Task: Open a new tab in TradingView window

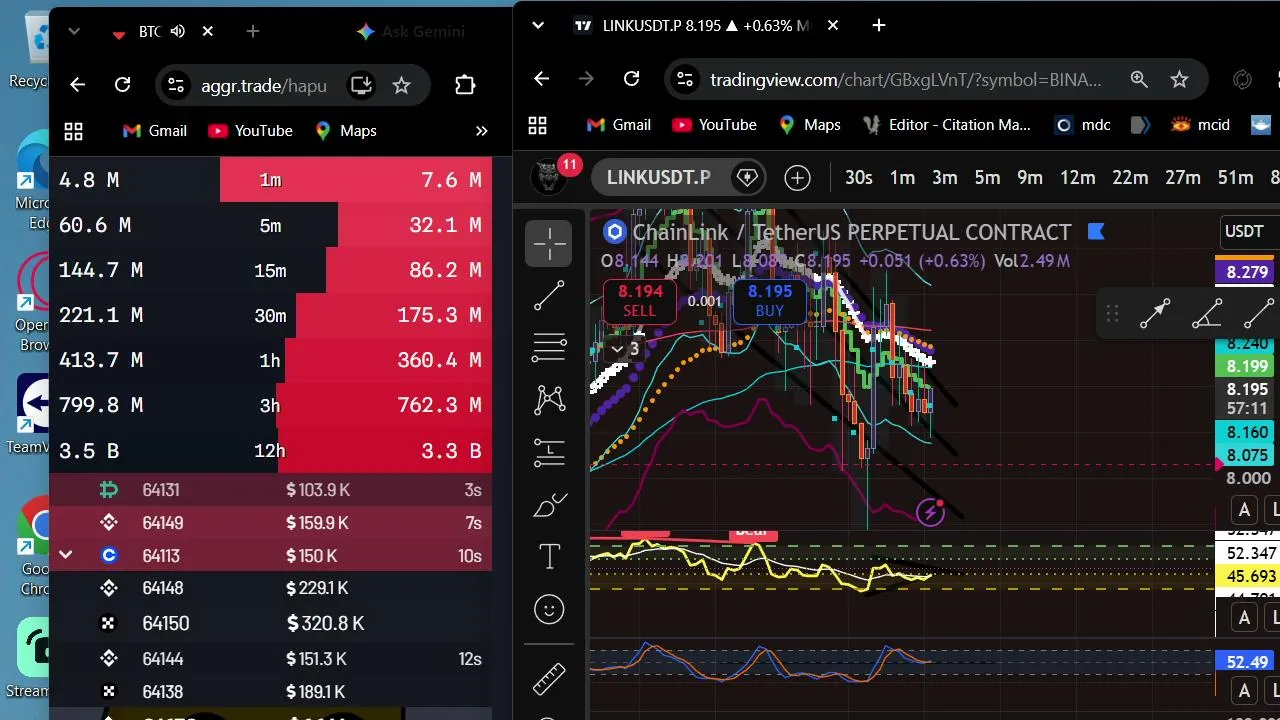Action: 879,25
